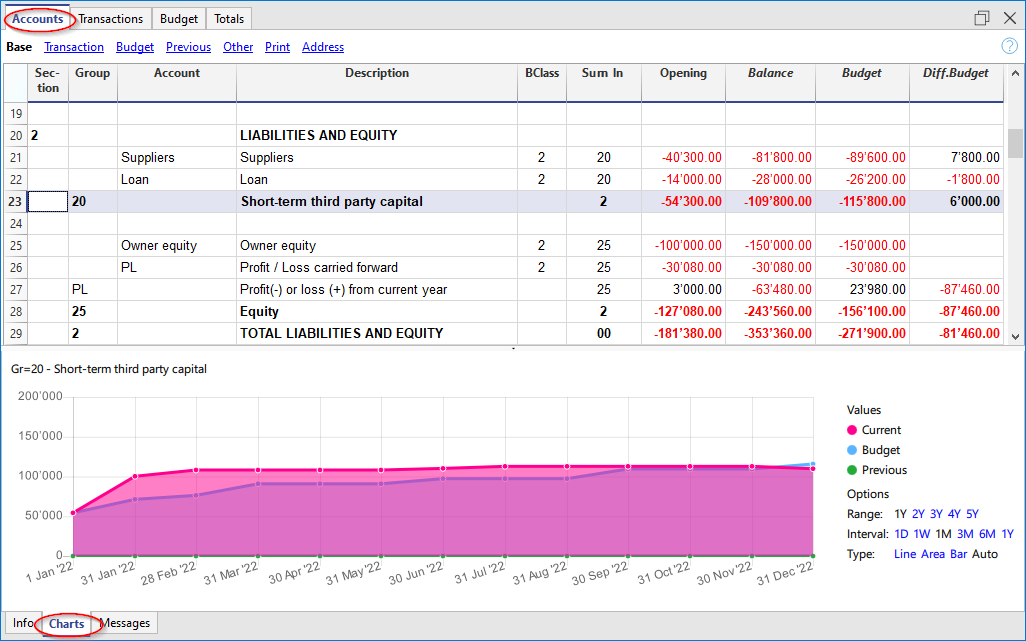Set chart range to 2Y
Screen dimensions: 1026x641
[918, 514]
